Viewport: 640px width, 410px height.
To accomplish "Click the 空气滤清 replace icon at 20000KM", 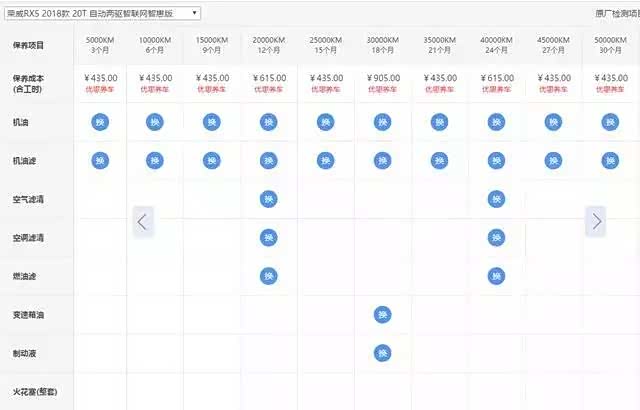I will pyautogui.click(x=269, y=199).
